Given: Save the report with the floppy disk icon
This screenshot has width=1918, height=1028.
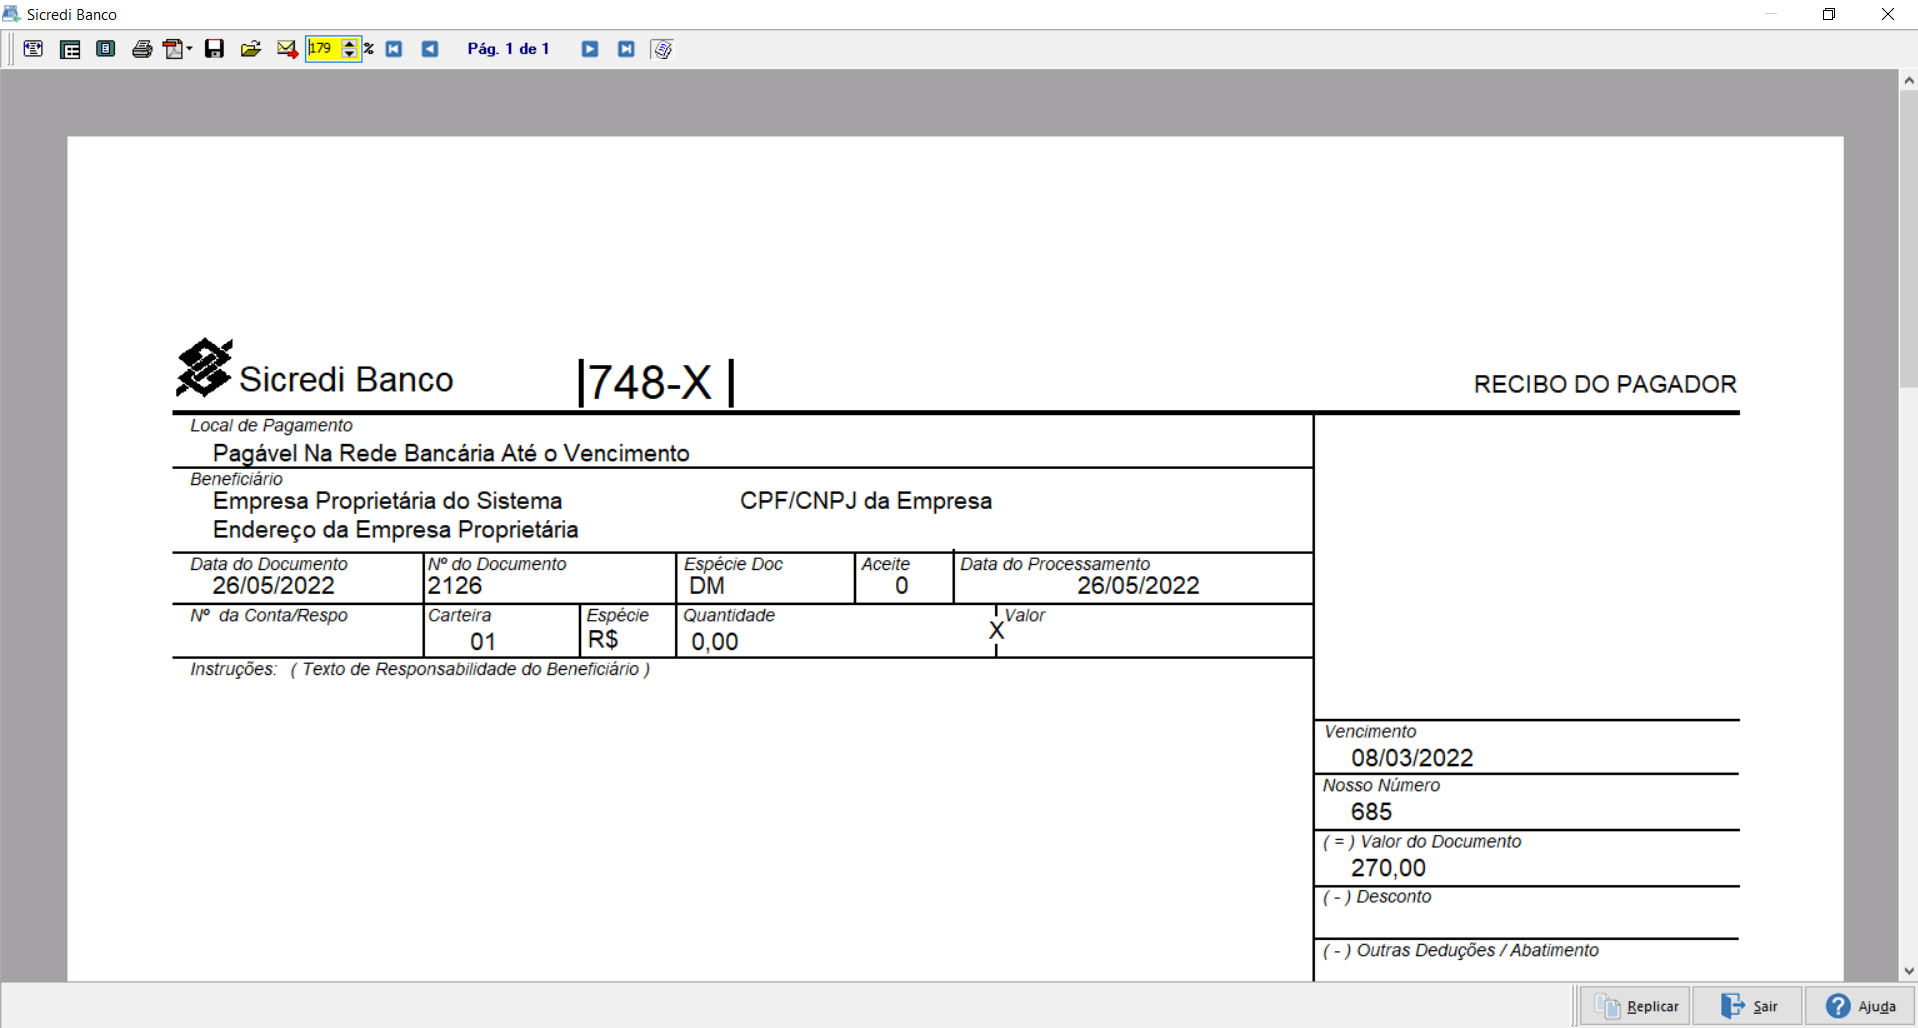Looking at the screenshot, I should (x=214, y=49).
